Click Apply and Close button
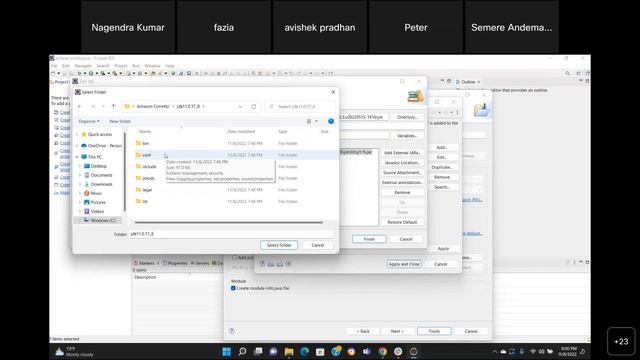Screen dimensions: 640x360 404,264
